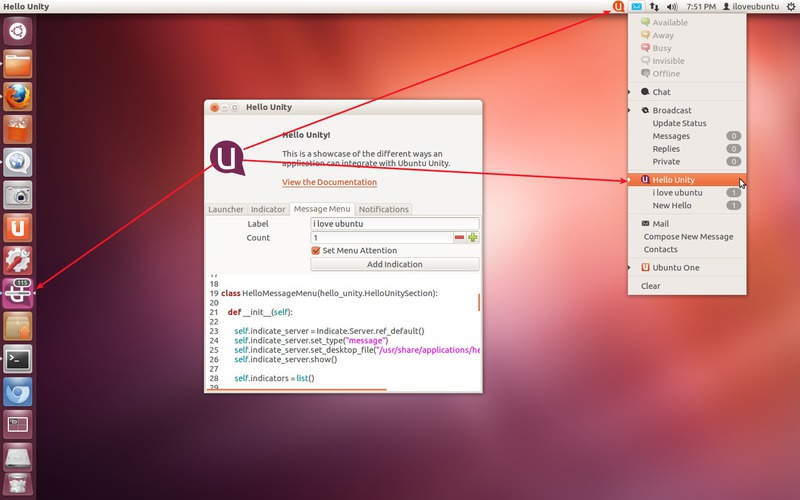
Task: Open Contacts from messaging menu
Action: [687, 249]
